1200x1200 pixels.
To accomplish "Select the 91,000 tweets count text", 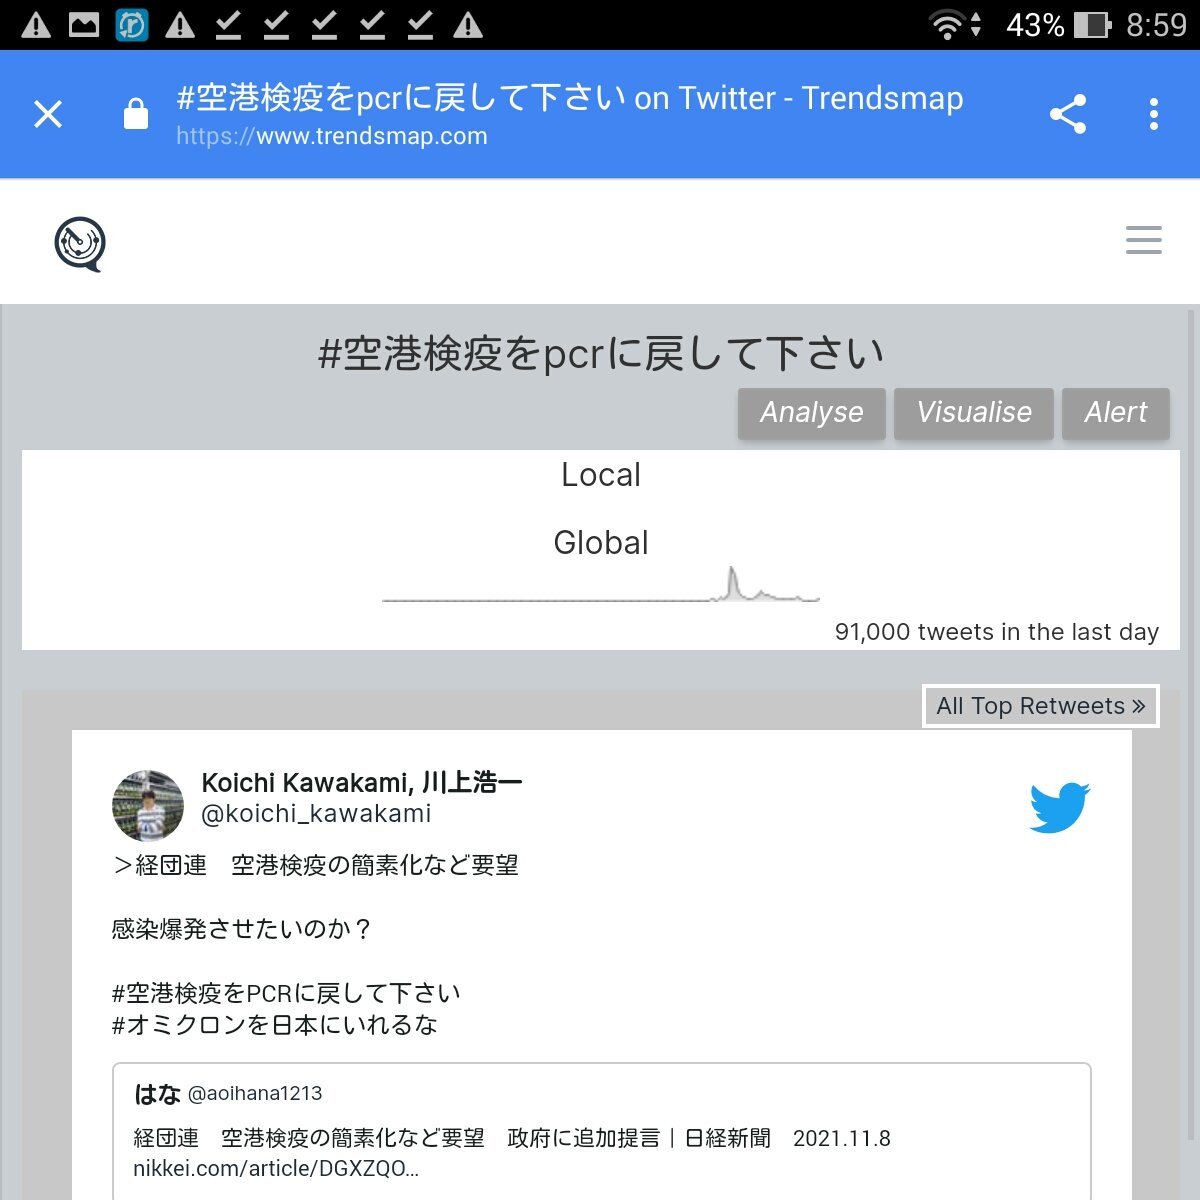I will point(997,632).
